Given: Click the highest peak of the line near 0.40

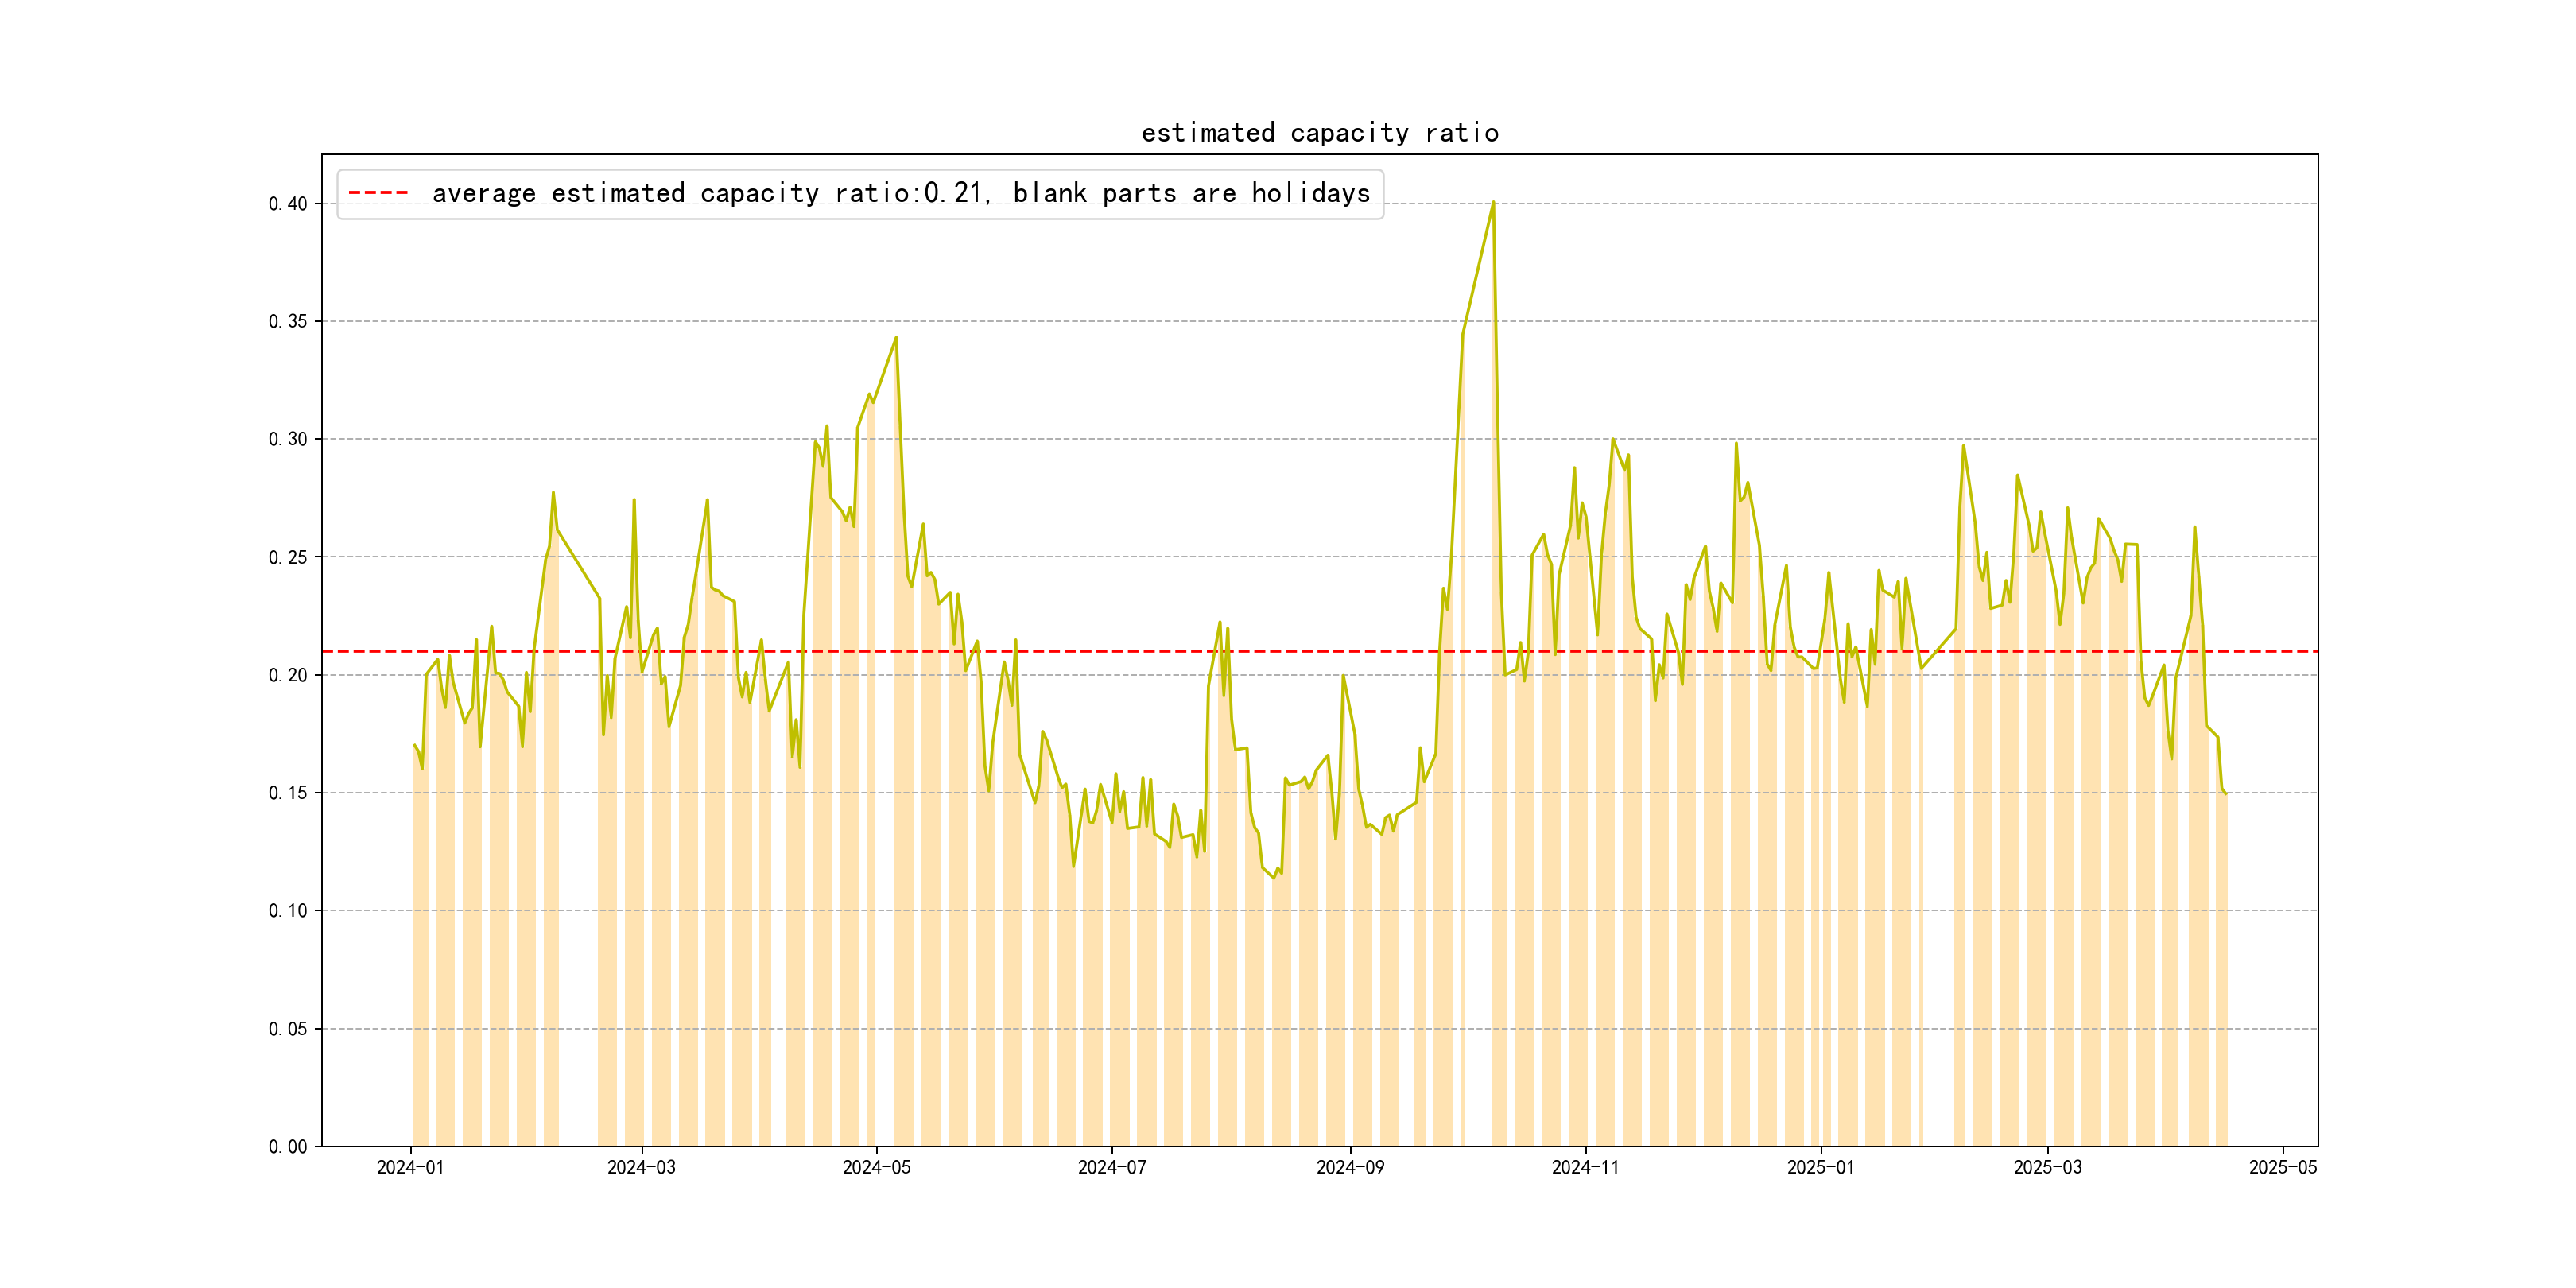Looking at the screenshot, I should click(x=1493, y=203).
